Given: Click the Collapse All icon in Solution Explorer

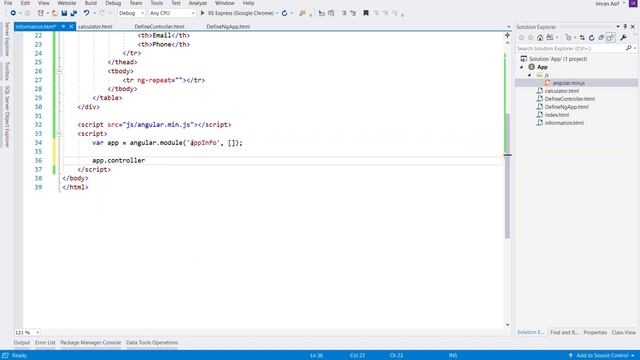Looking at the screenshot, I should pyautogui.click(x=601, y=38).
